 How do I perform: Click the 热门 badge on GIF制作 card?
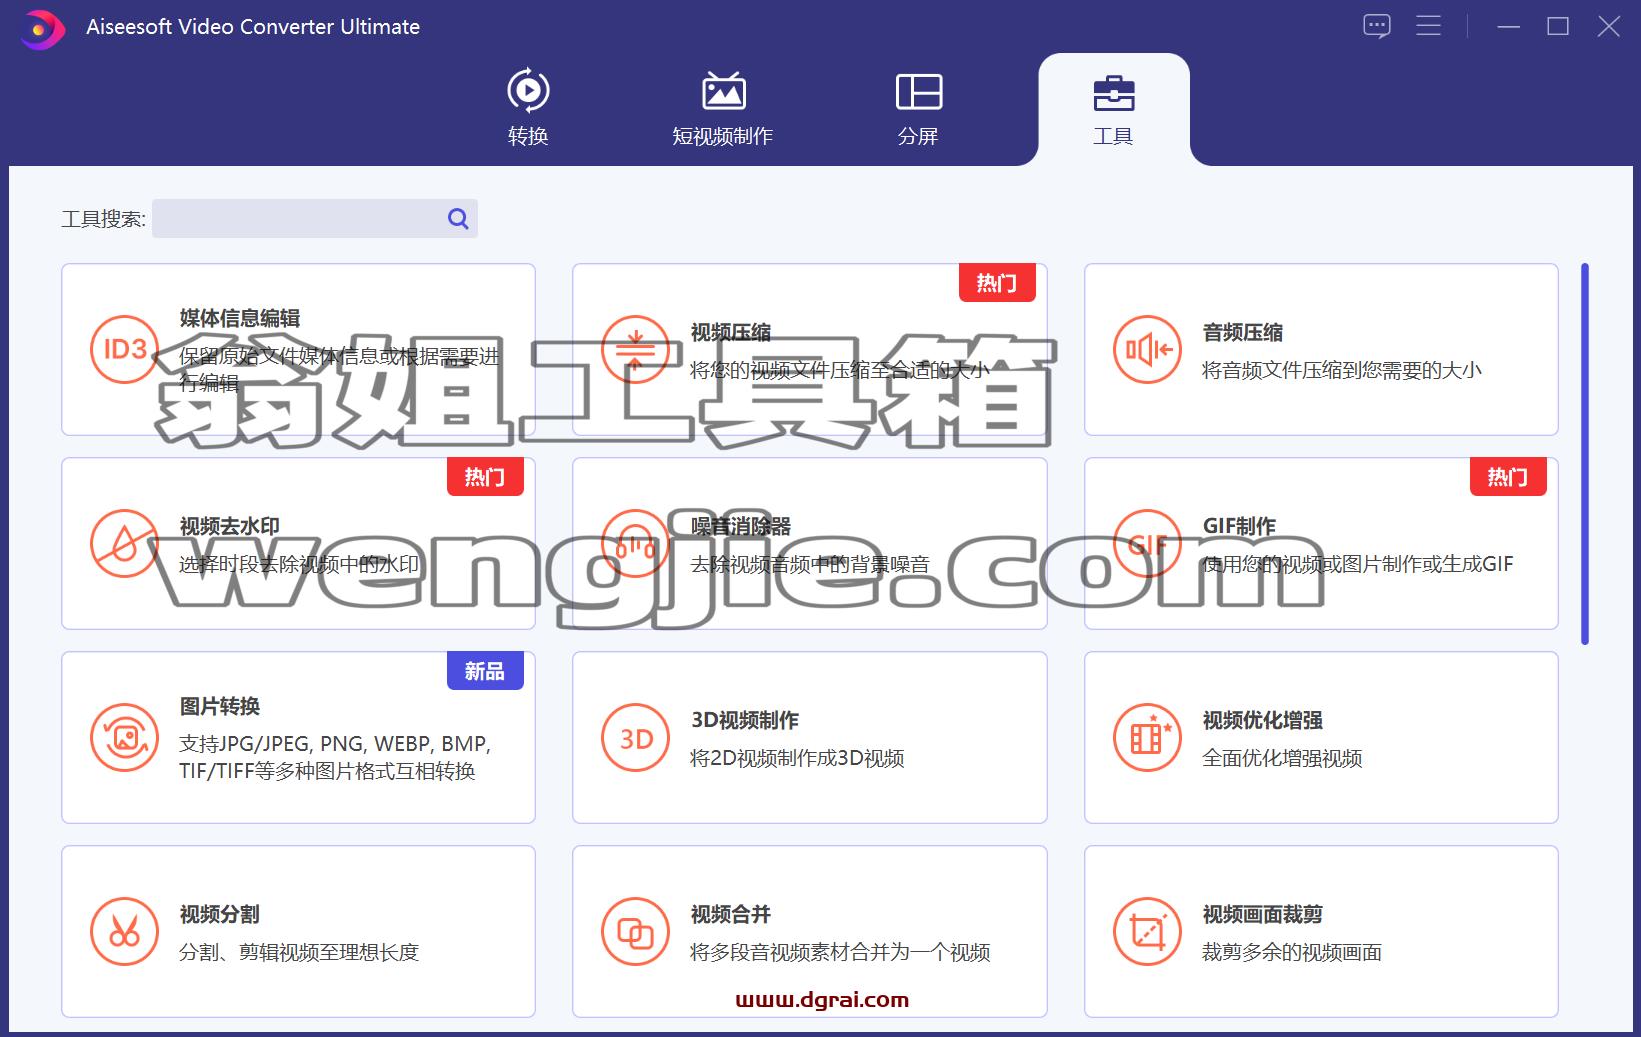[1508, 477]
